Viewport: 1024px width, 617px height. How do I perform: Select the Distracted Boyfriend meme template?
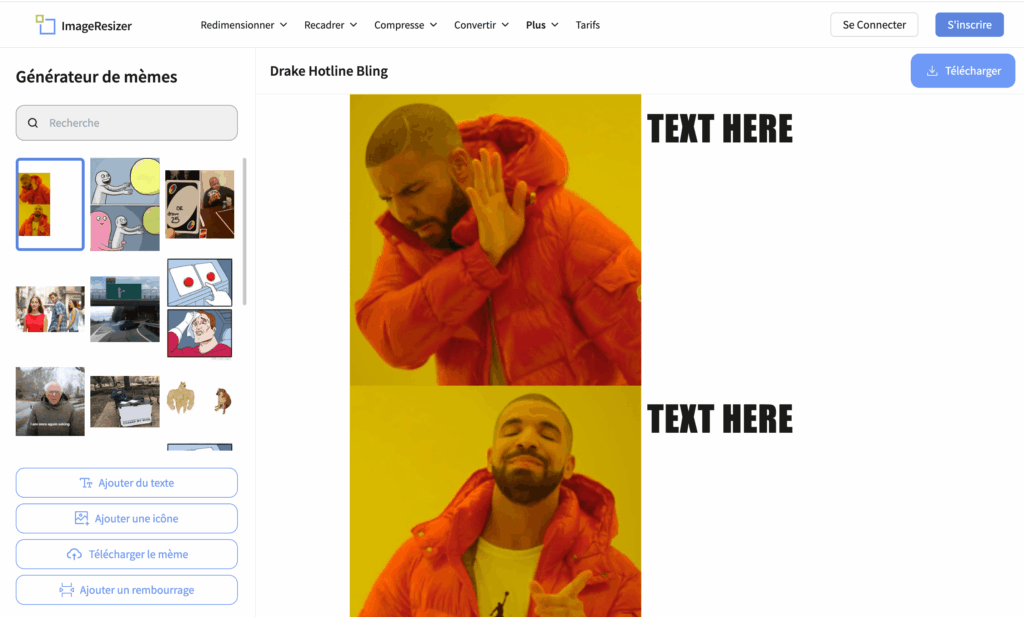tap(50, 309)
